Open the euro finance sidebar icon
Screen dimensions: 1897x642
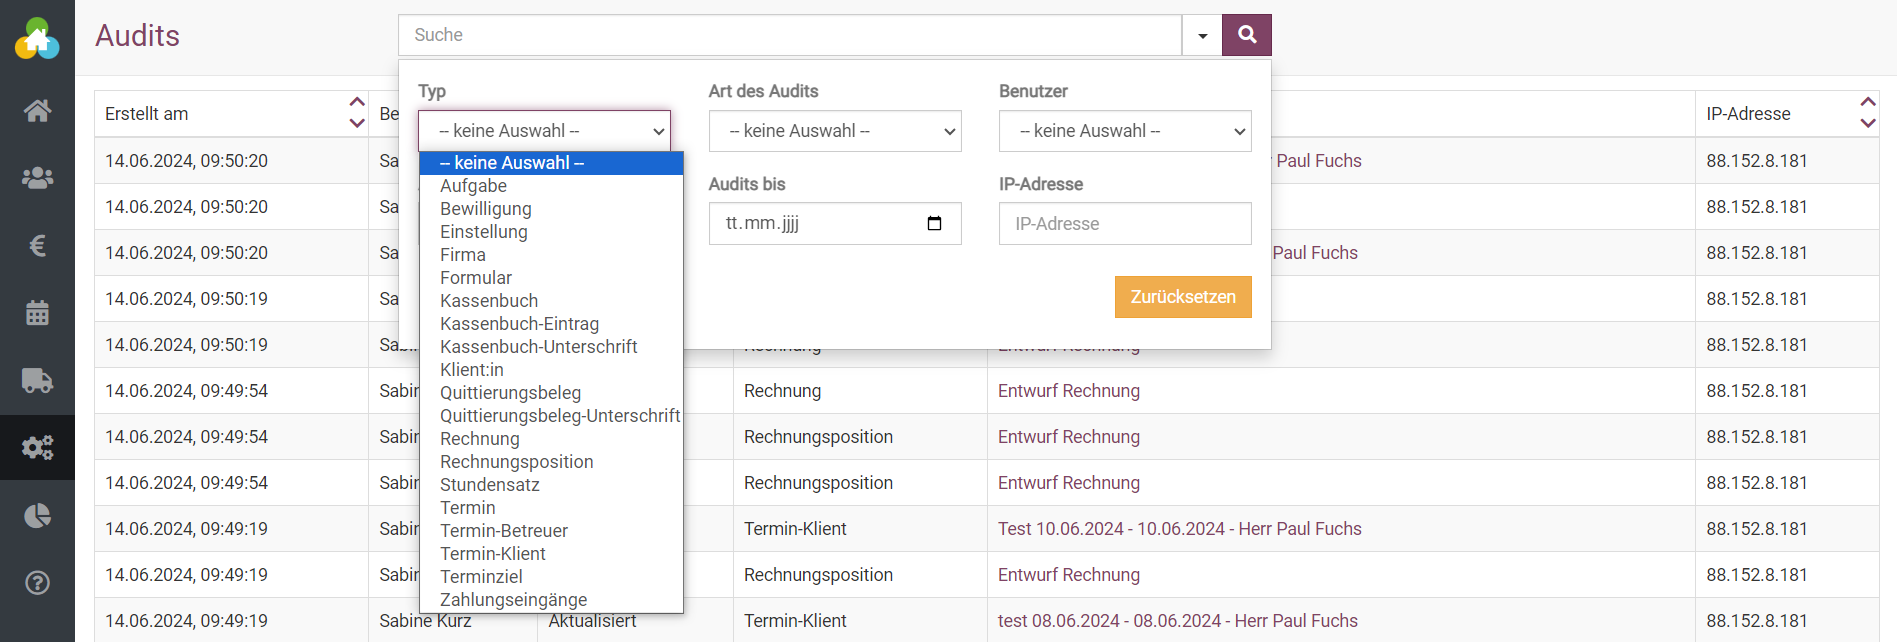[37, 245]
